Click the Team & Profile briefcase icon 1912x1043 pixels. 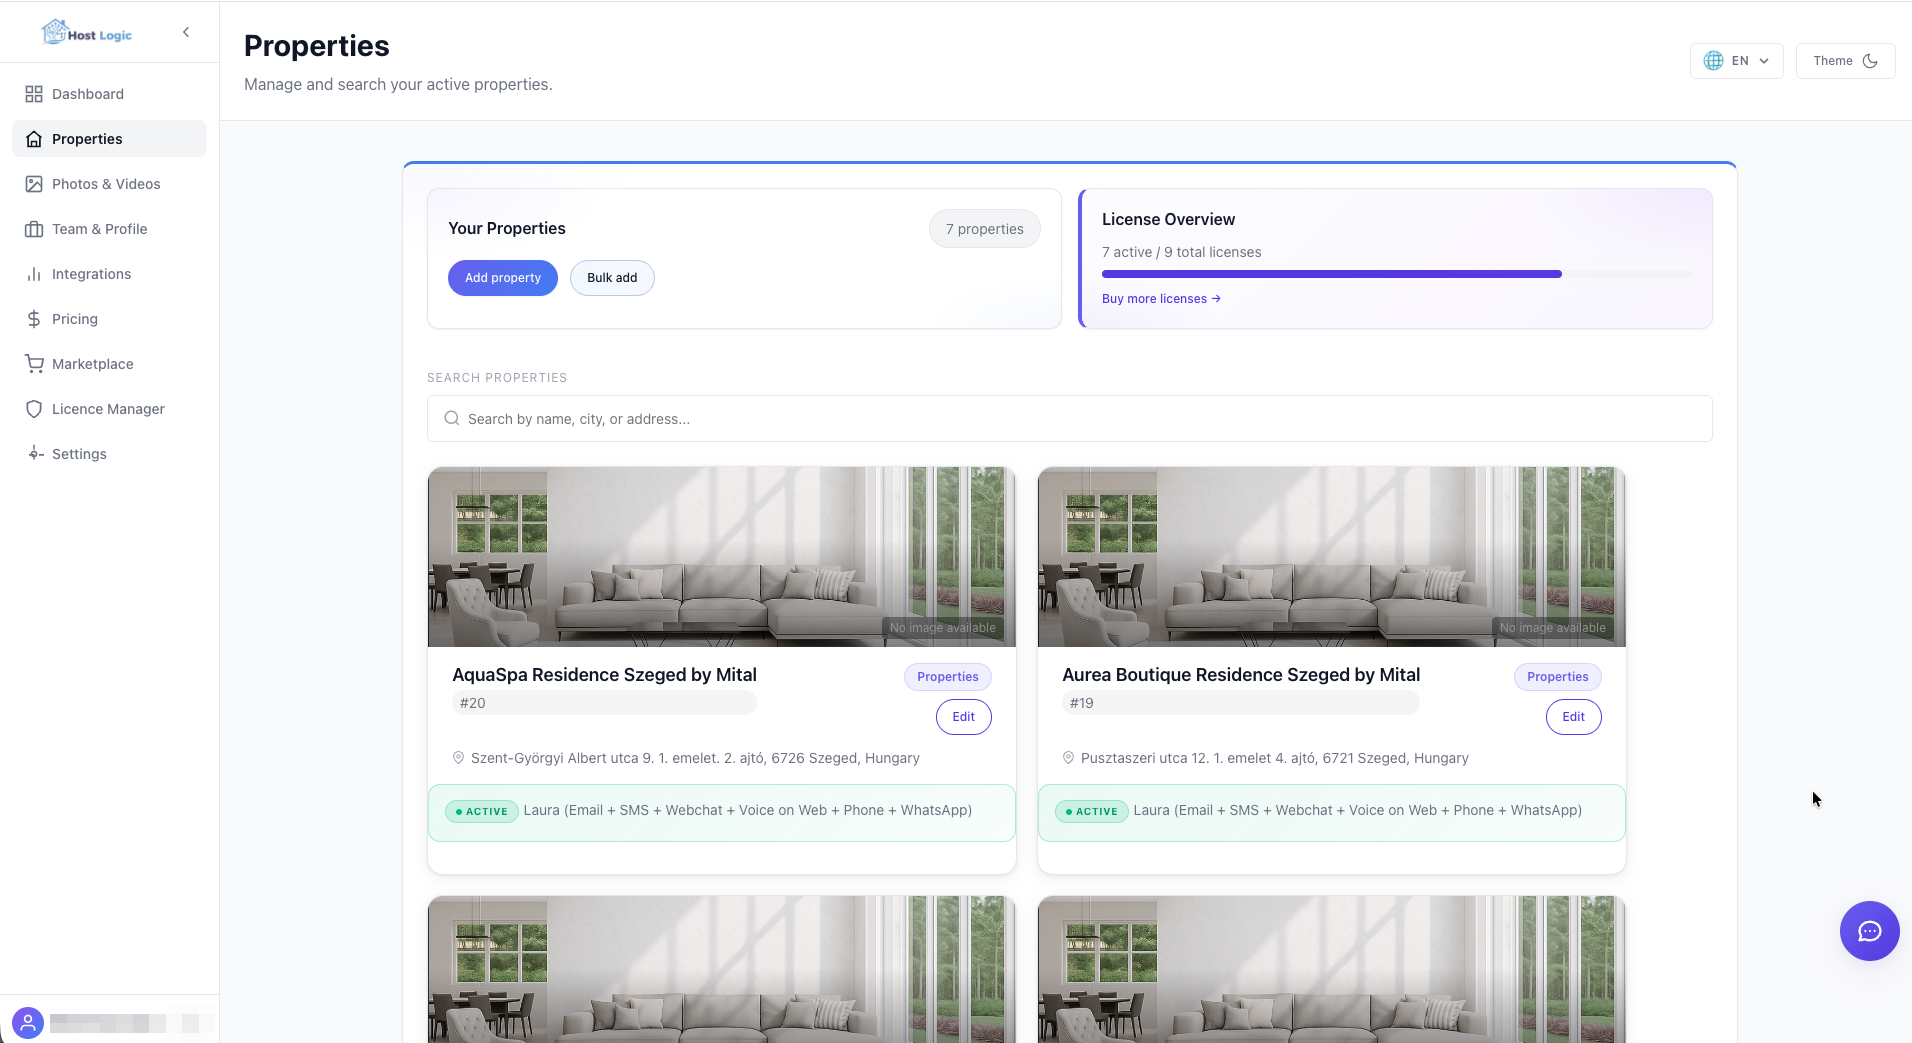[x=34, y=229]
